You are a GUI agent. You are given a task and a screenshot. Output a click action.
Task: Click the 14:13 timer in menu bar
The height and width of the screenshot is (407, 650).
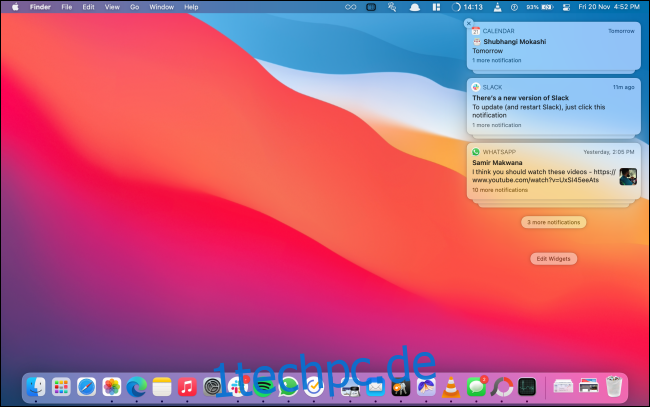[x=467, y=7]
